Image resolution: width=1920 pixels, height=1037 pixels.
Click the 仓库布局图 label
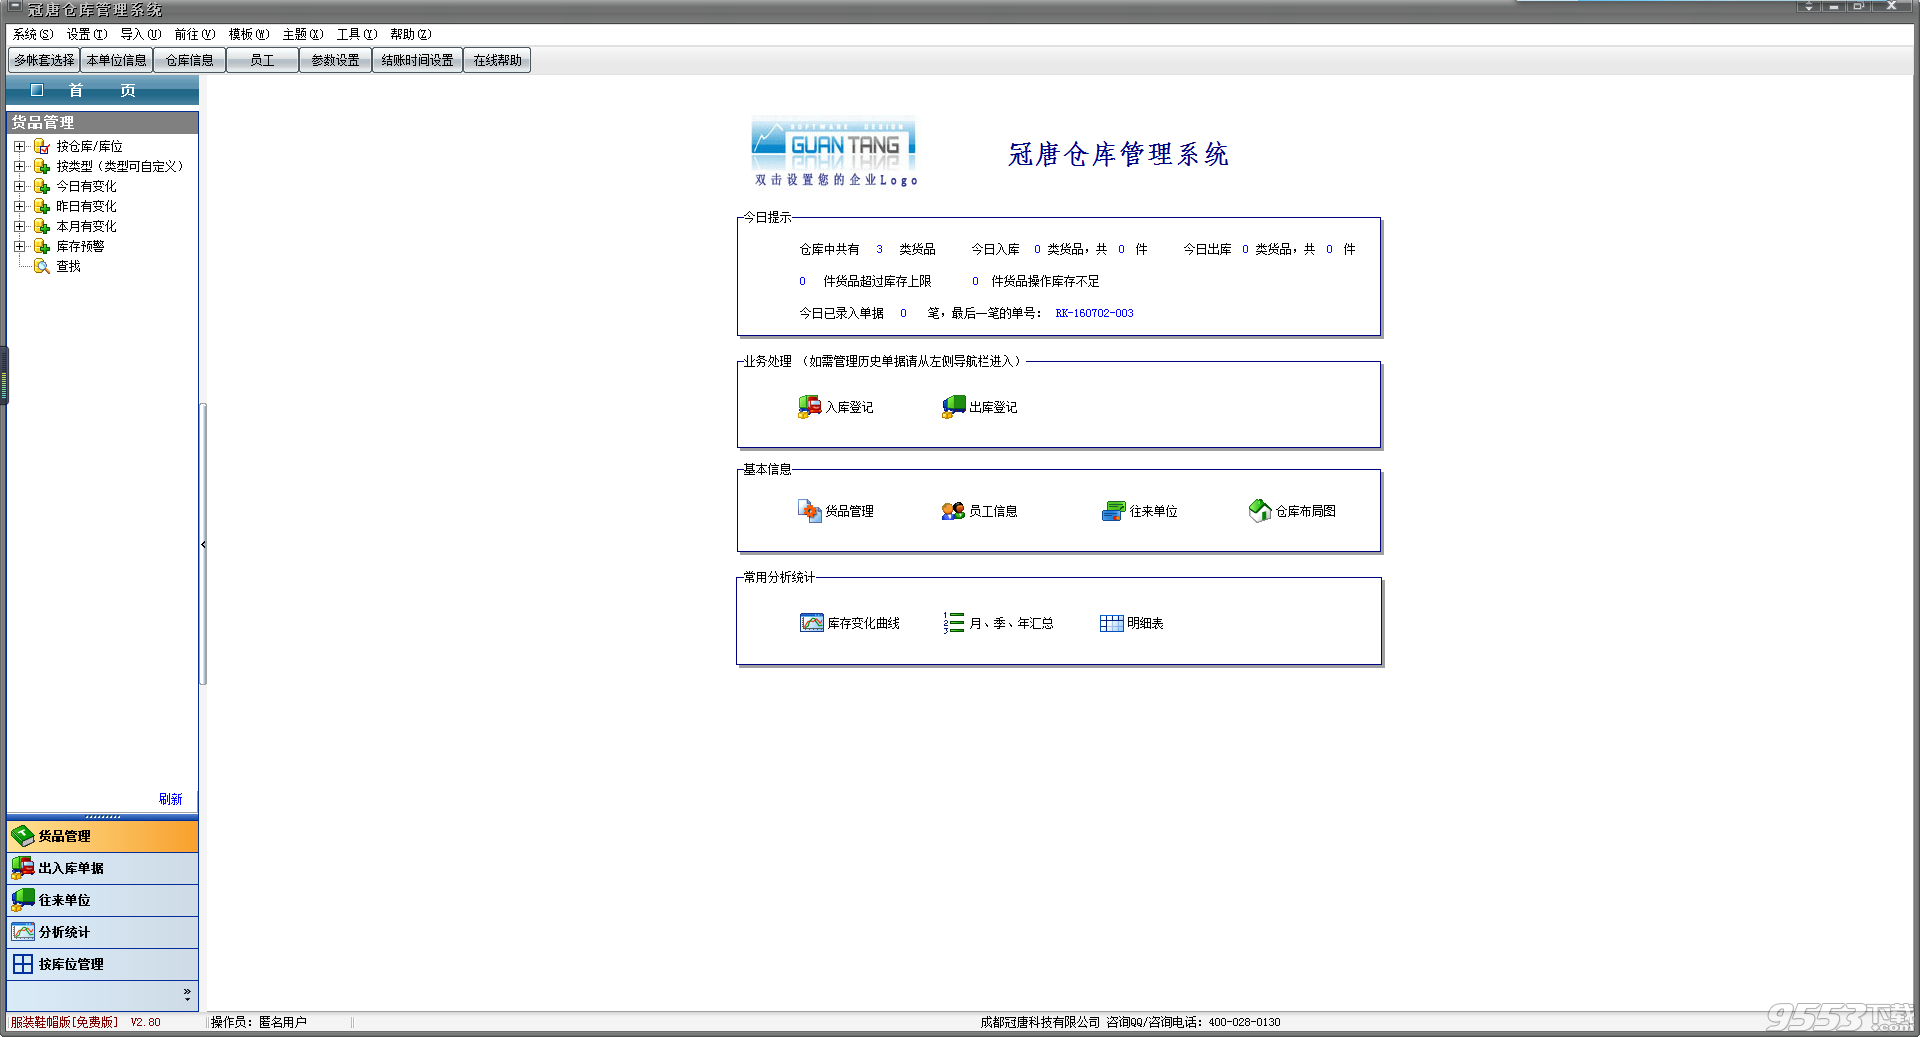[1306, 511]
